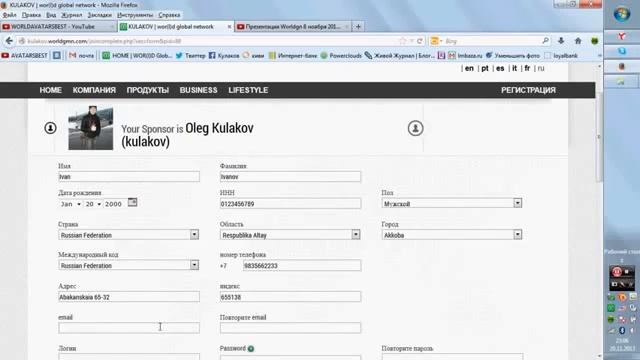Image resolution: width=640 pixels, height=360 pixels.
Task: Open Файл menu
Action: pos(9,15)
